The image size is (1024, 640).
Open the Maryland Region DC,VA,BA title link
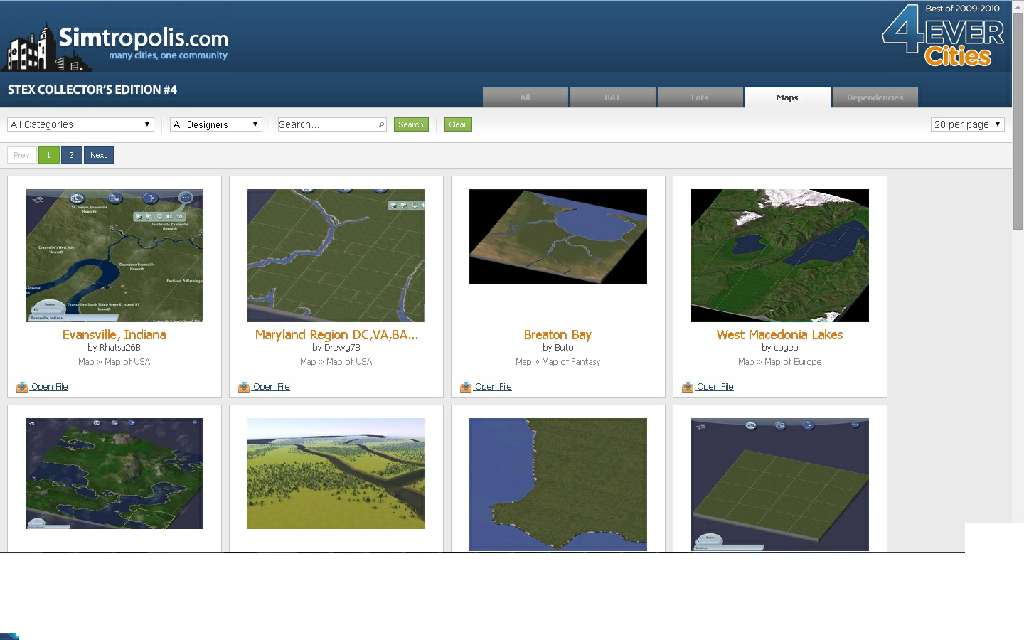[x=336, y=334]
